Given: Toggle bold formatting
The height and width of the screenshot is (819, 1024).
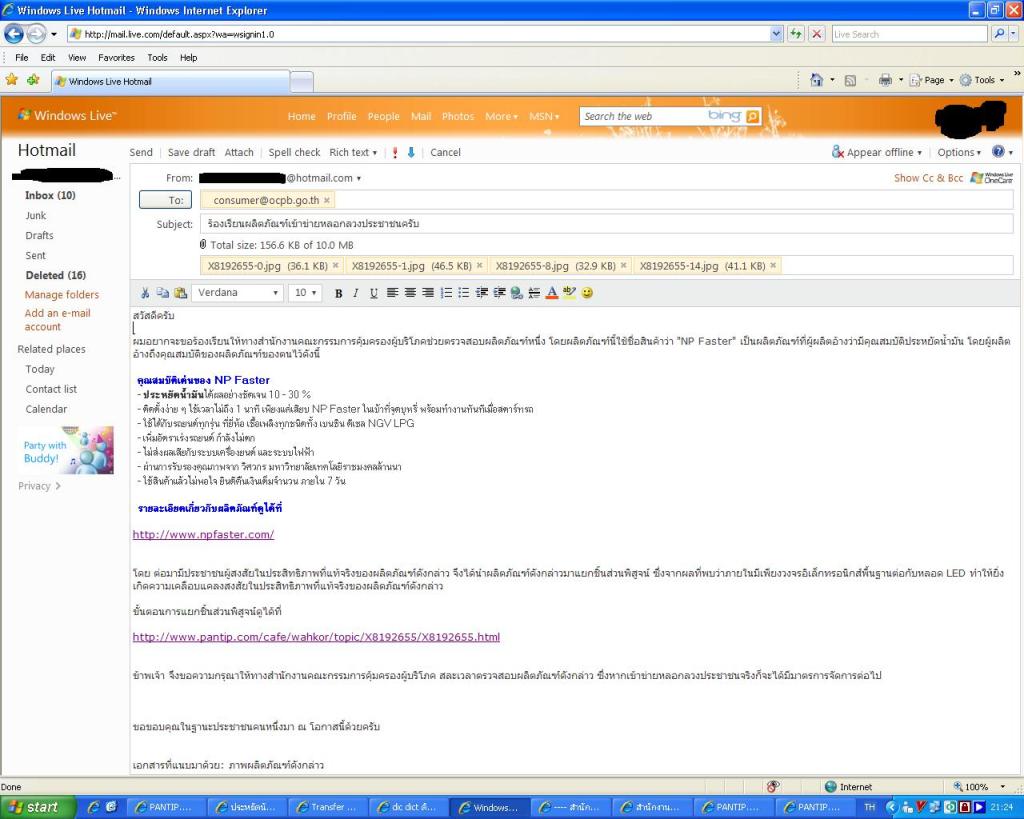Looking at the screenshot, I should [x=338, y=293].
